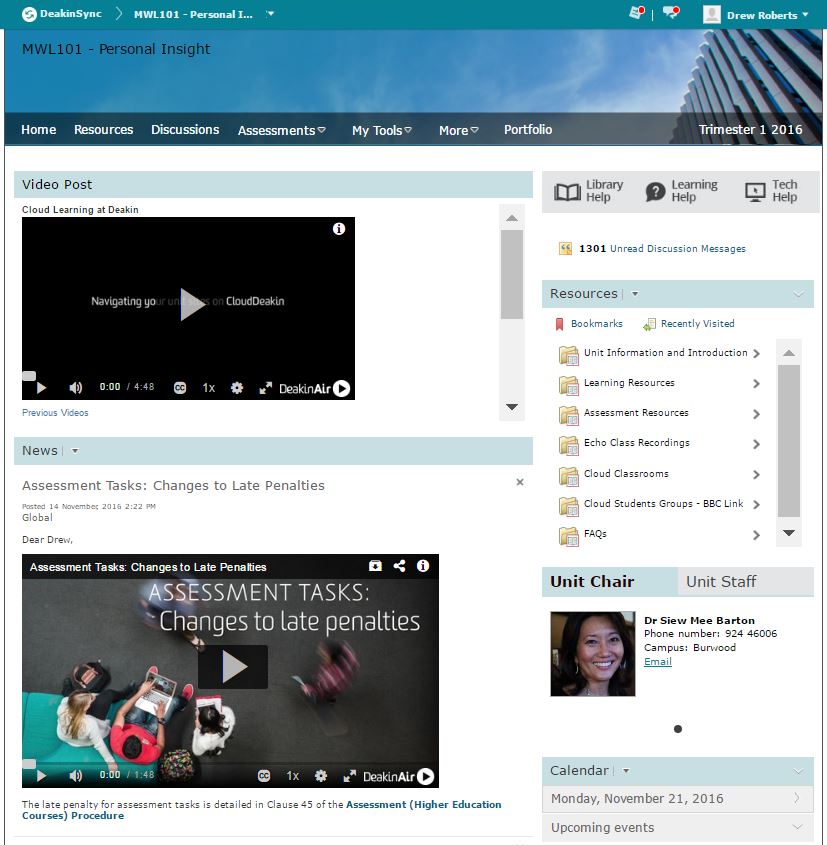The width and height of the screenshot is (827, 845).
Task: Share the Late Penalties video
Action: (399, 566)
